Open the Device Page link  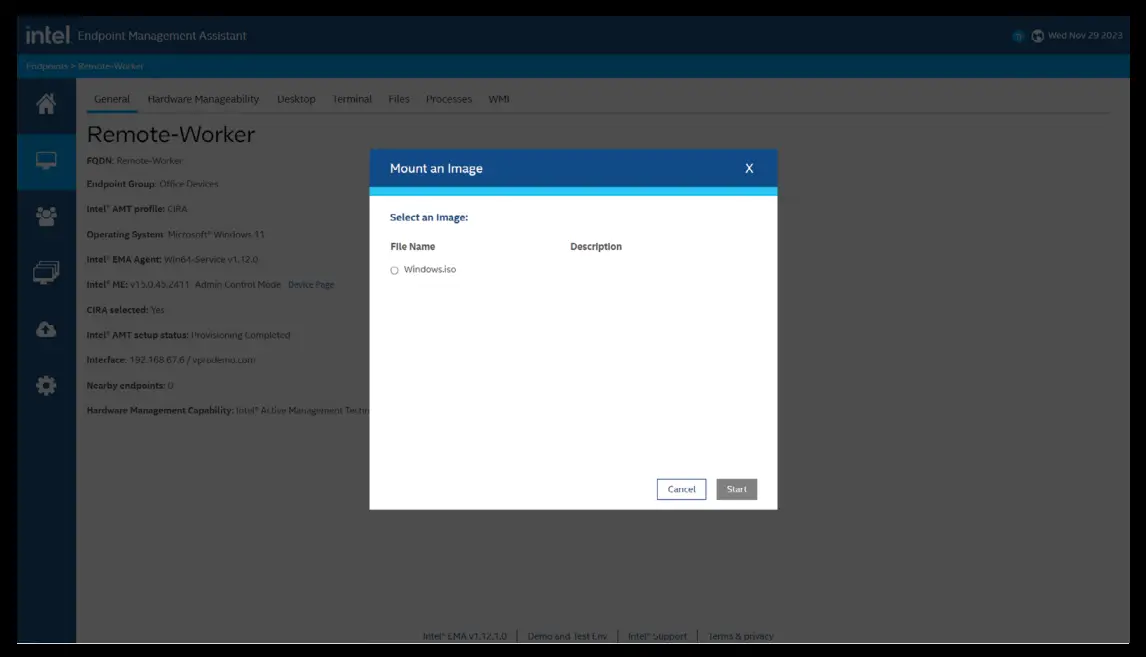(311, 284)
